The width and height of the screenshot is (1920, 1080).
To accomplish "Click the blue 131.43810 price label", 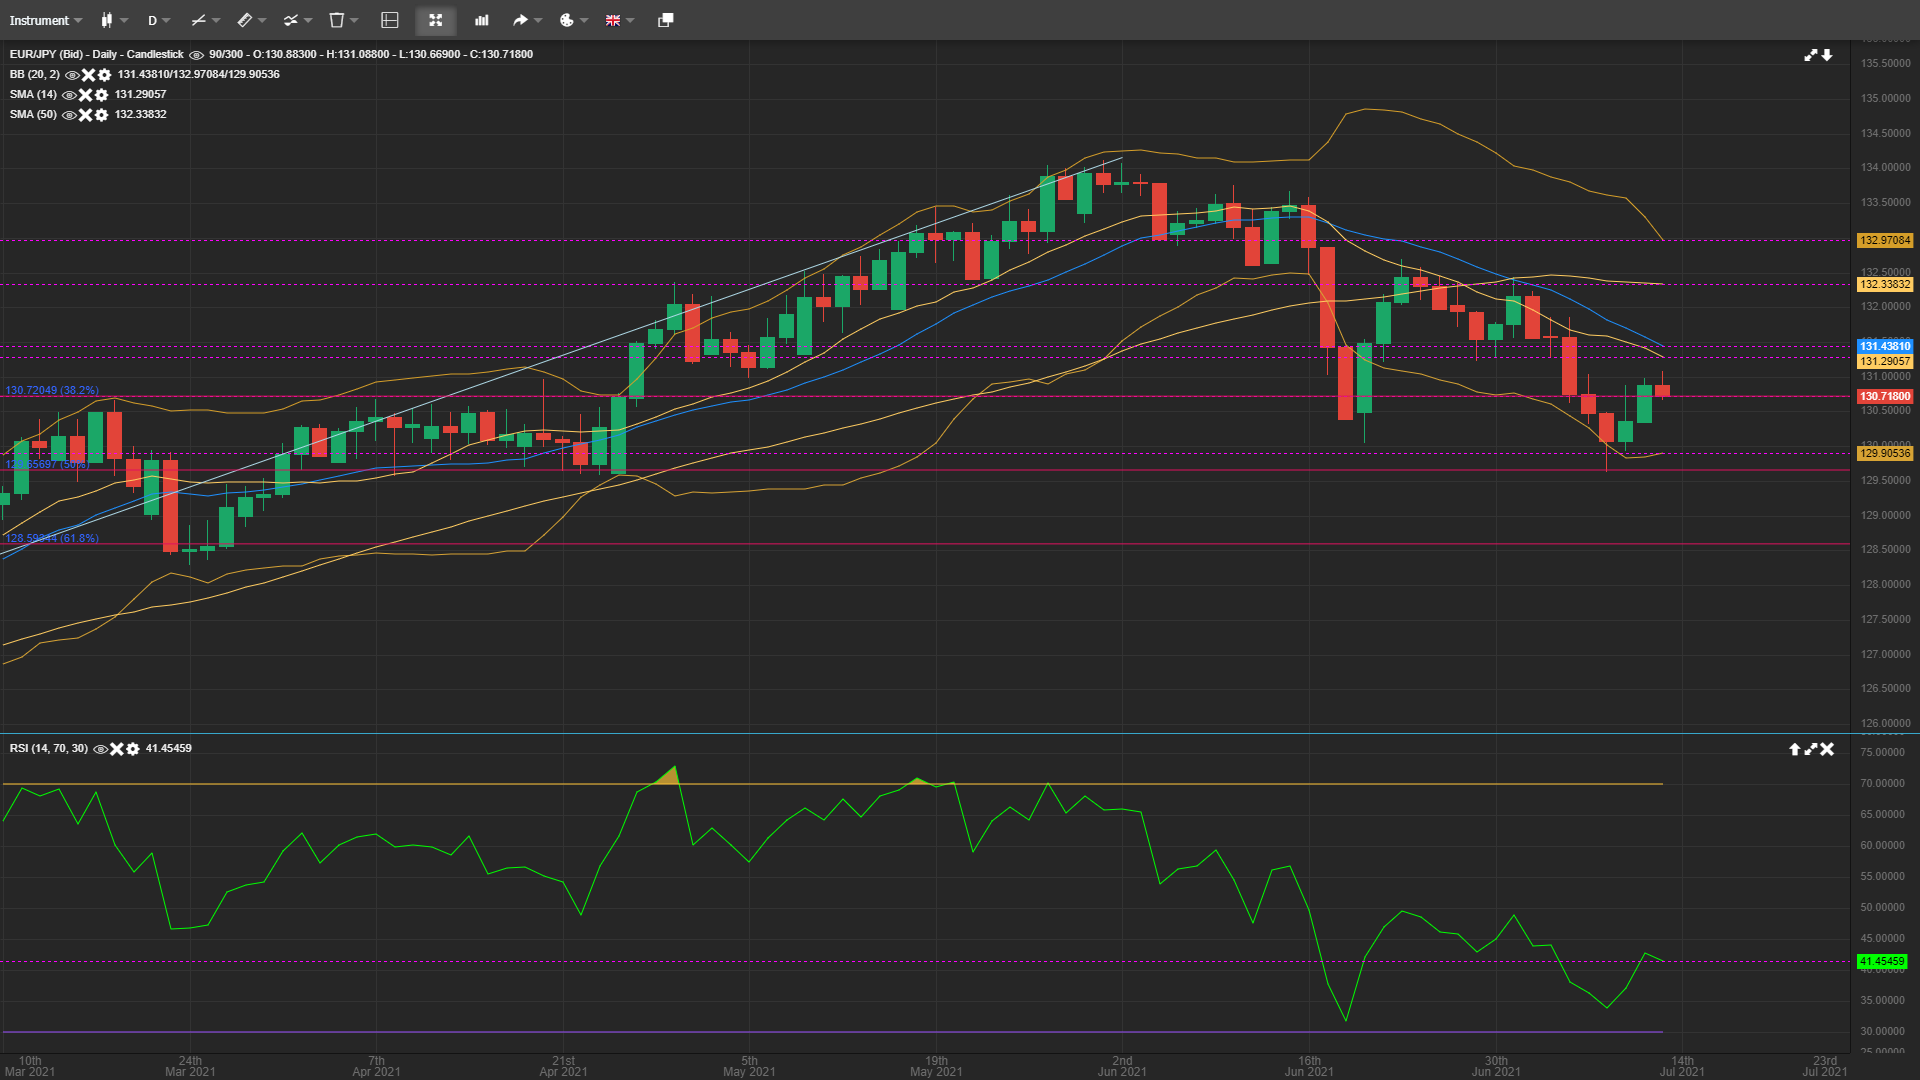I will tap(1885, 346).
